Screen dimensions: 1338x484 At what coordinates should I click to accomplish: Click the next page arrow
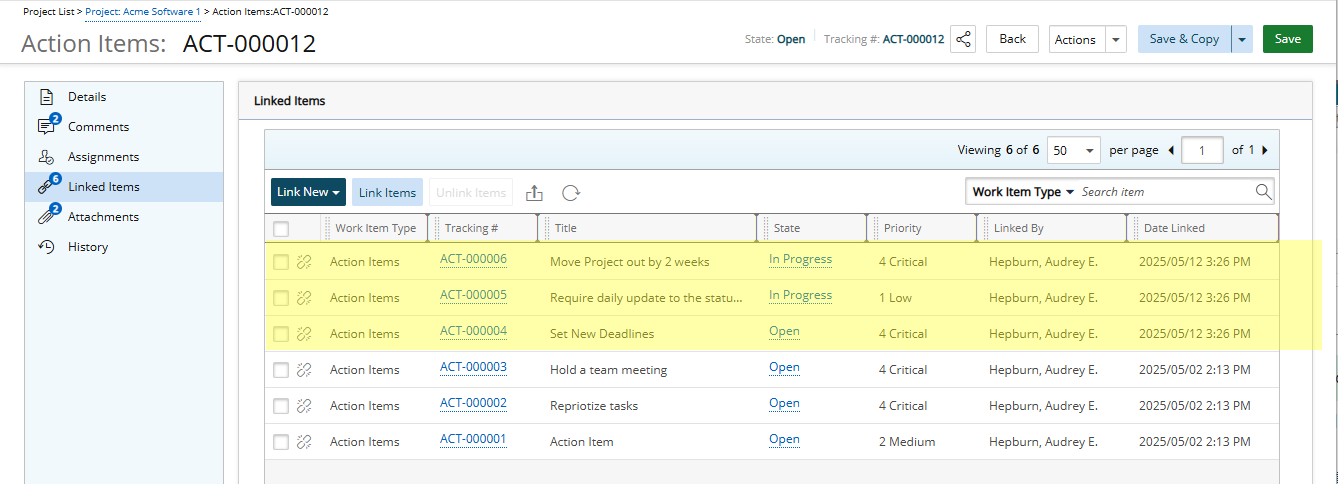pos(1264,150)
